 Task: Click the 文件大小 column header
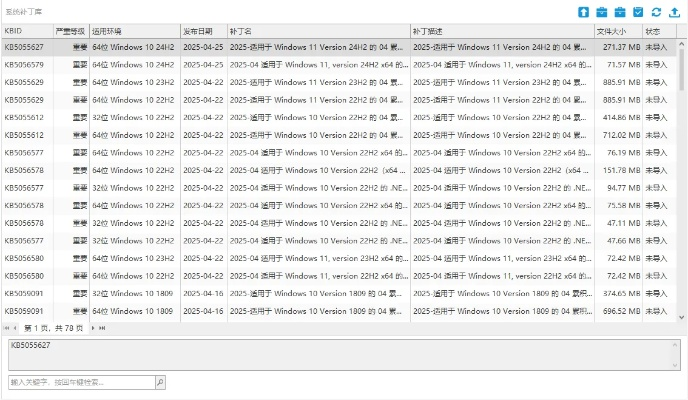617,31
